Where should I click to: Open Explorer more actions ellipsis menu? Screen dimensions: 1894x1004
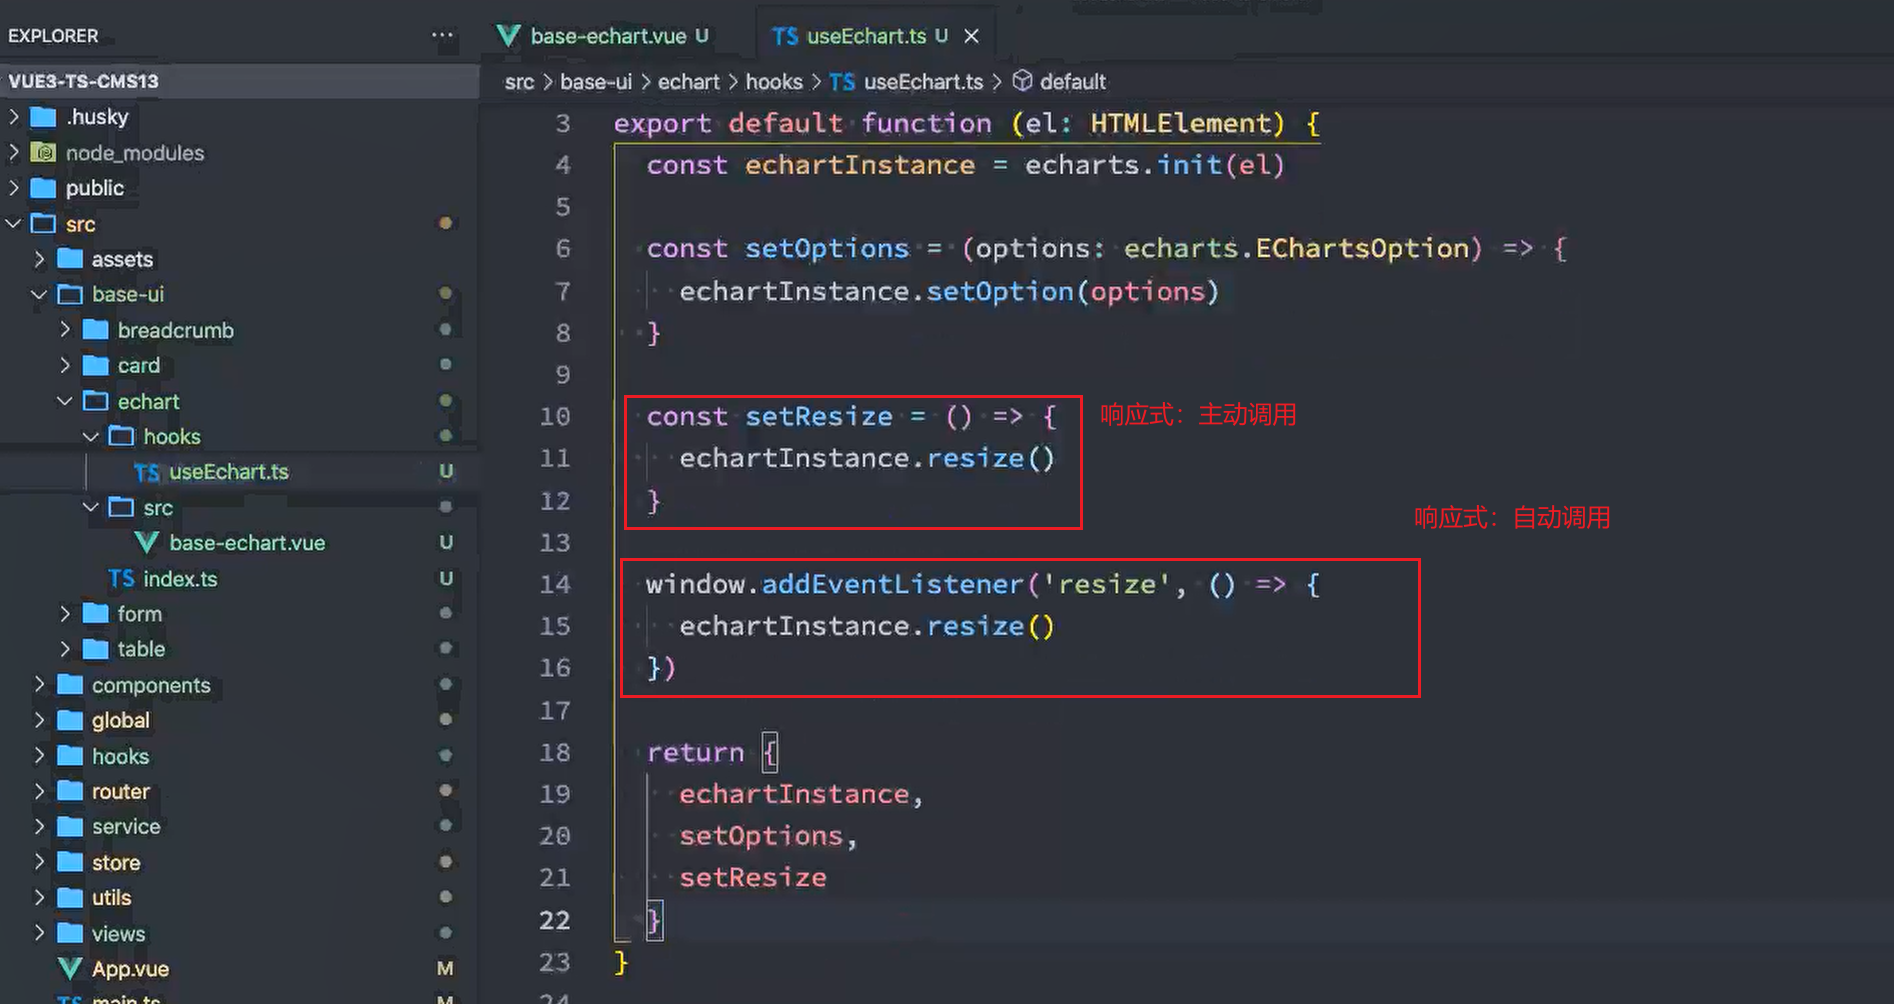[x=442, y=35]
